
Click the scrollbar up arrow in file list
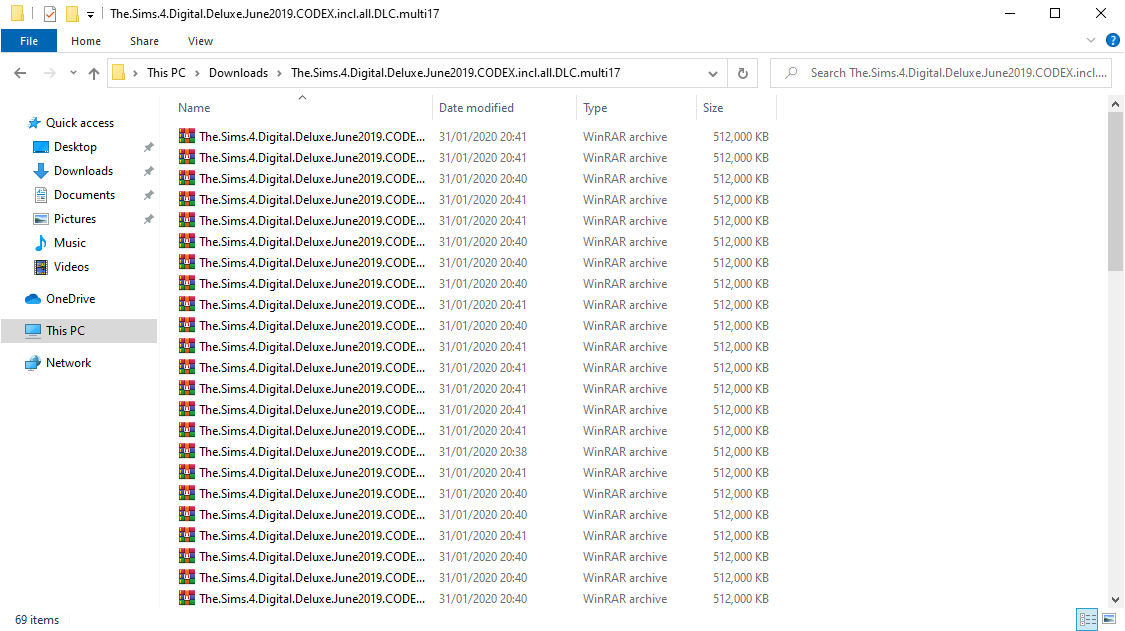1115,104
